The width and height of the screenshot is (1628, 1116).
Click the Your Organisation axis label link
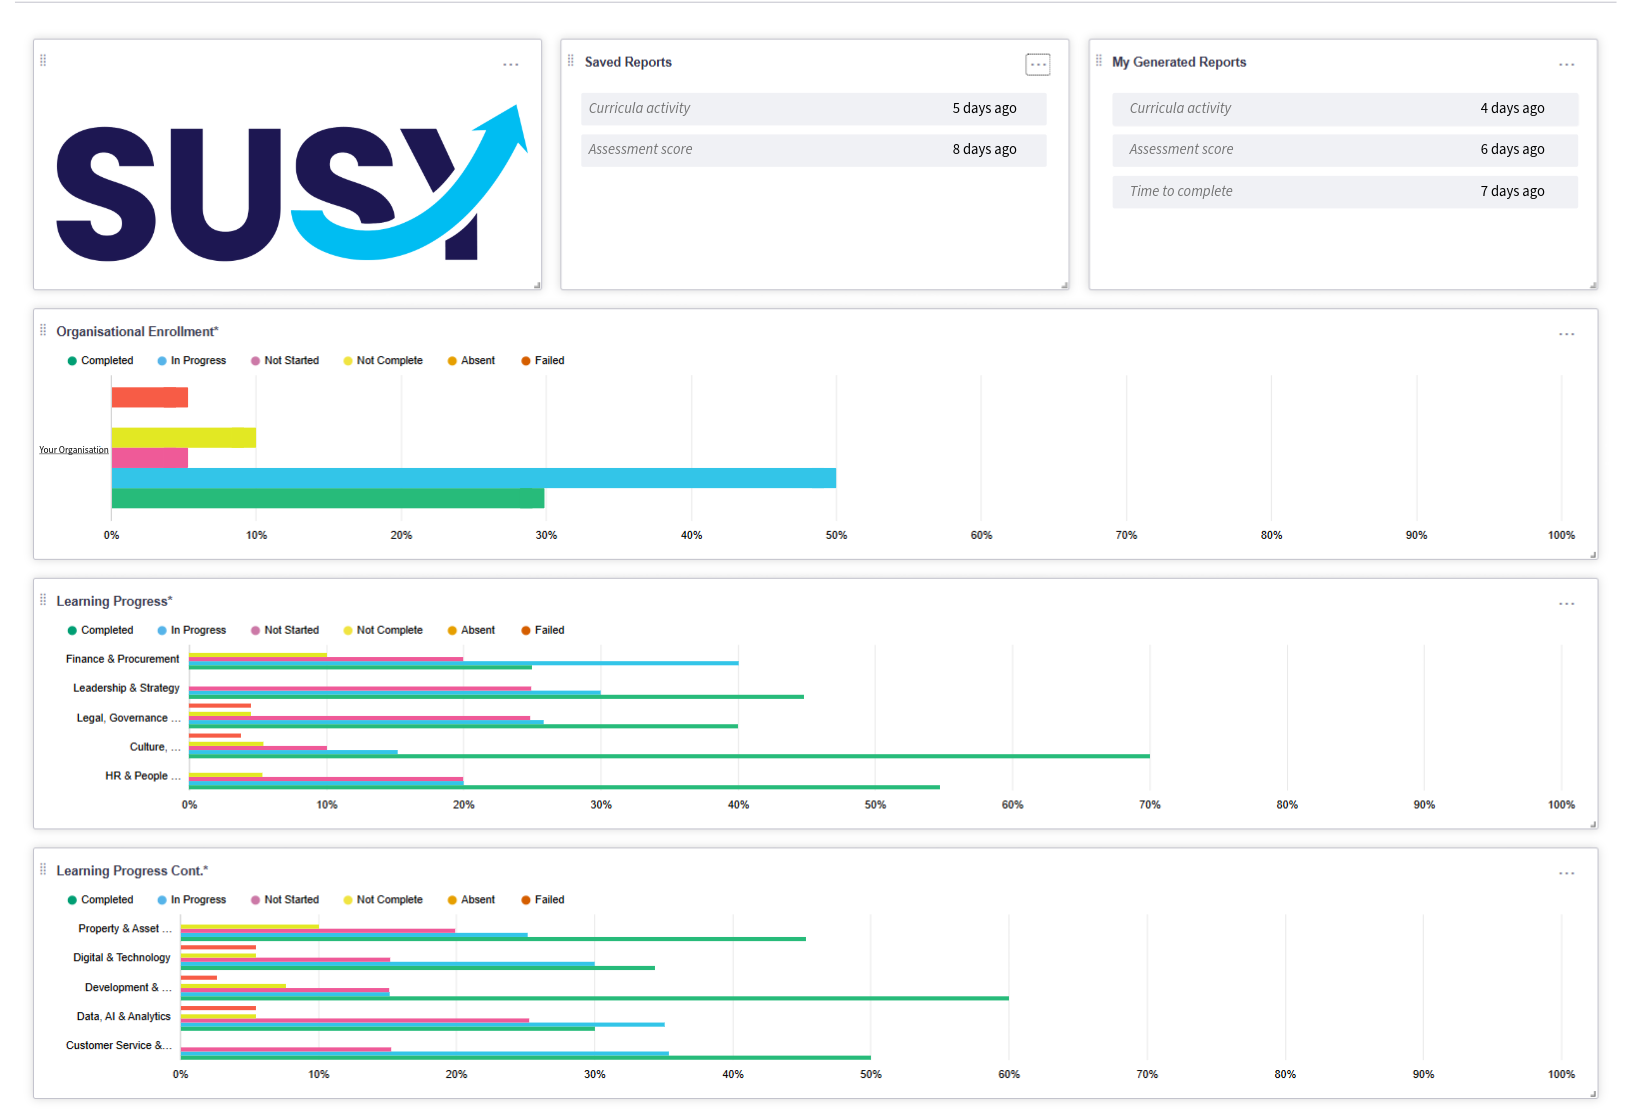(x=73, y=449)
